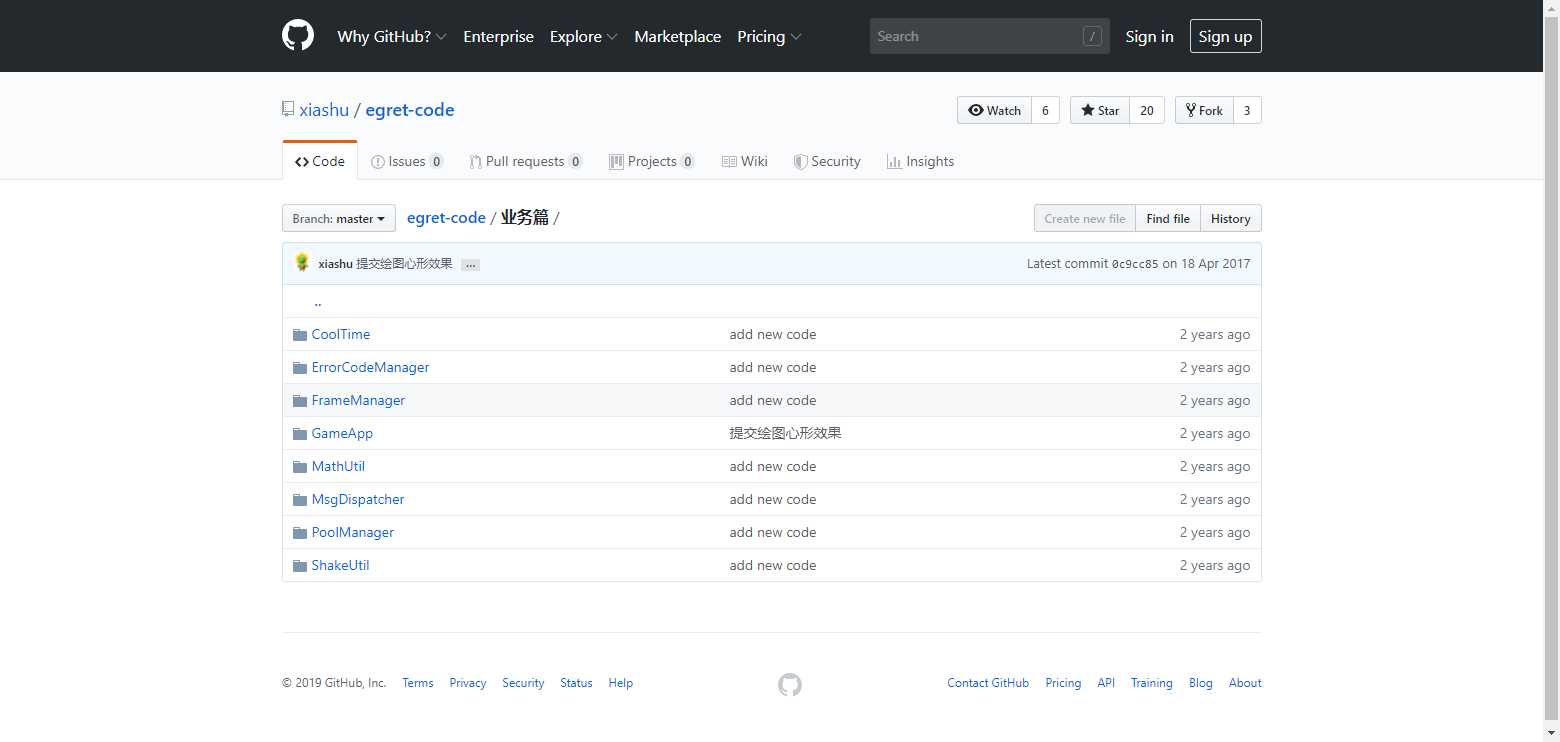Viewport: 1560px width, 742px height.
Task: Go to parent directory via double dots
Action: [x=318, y=302]
